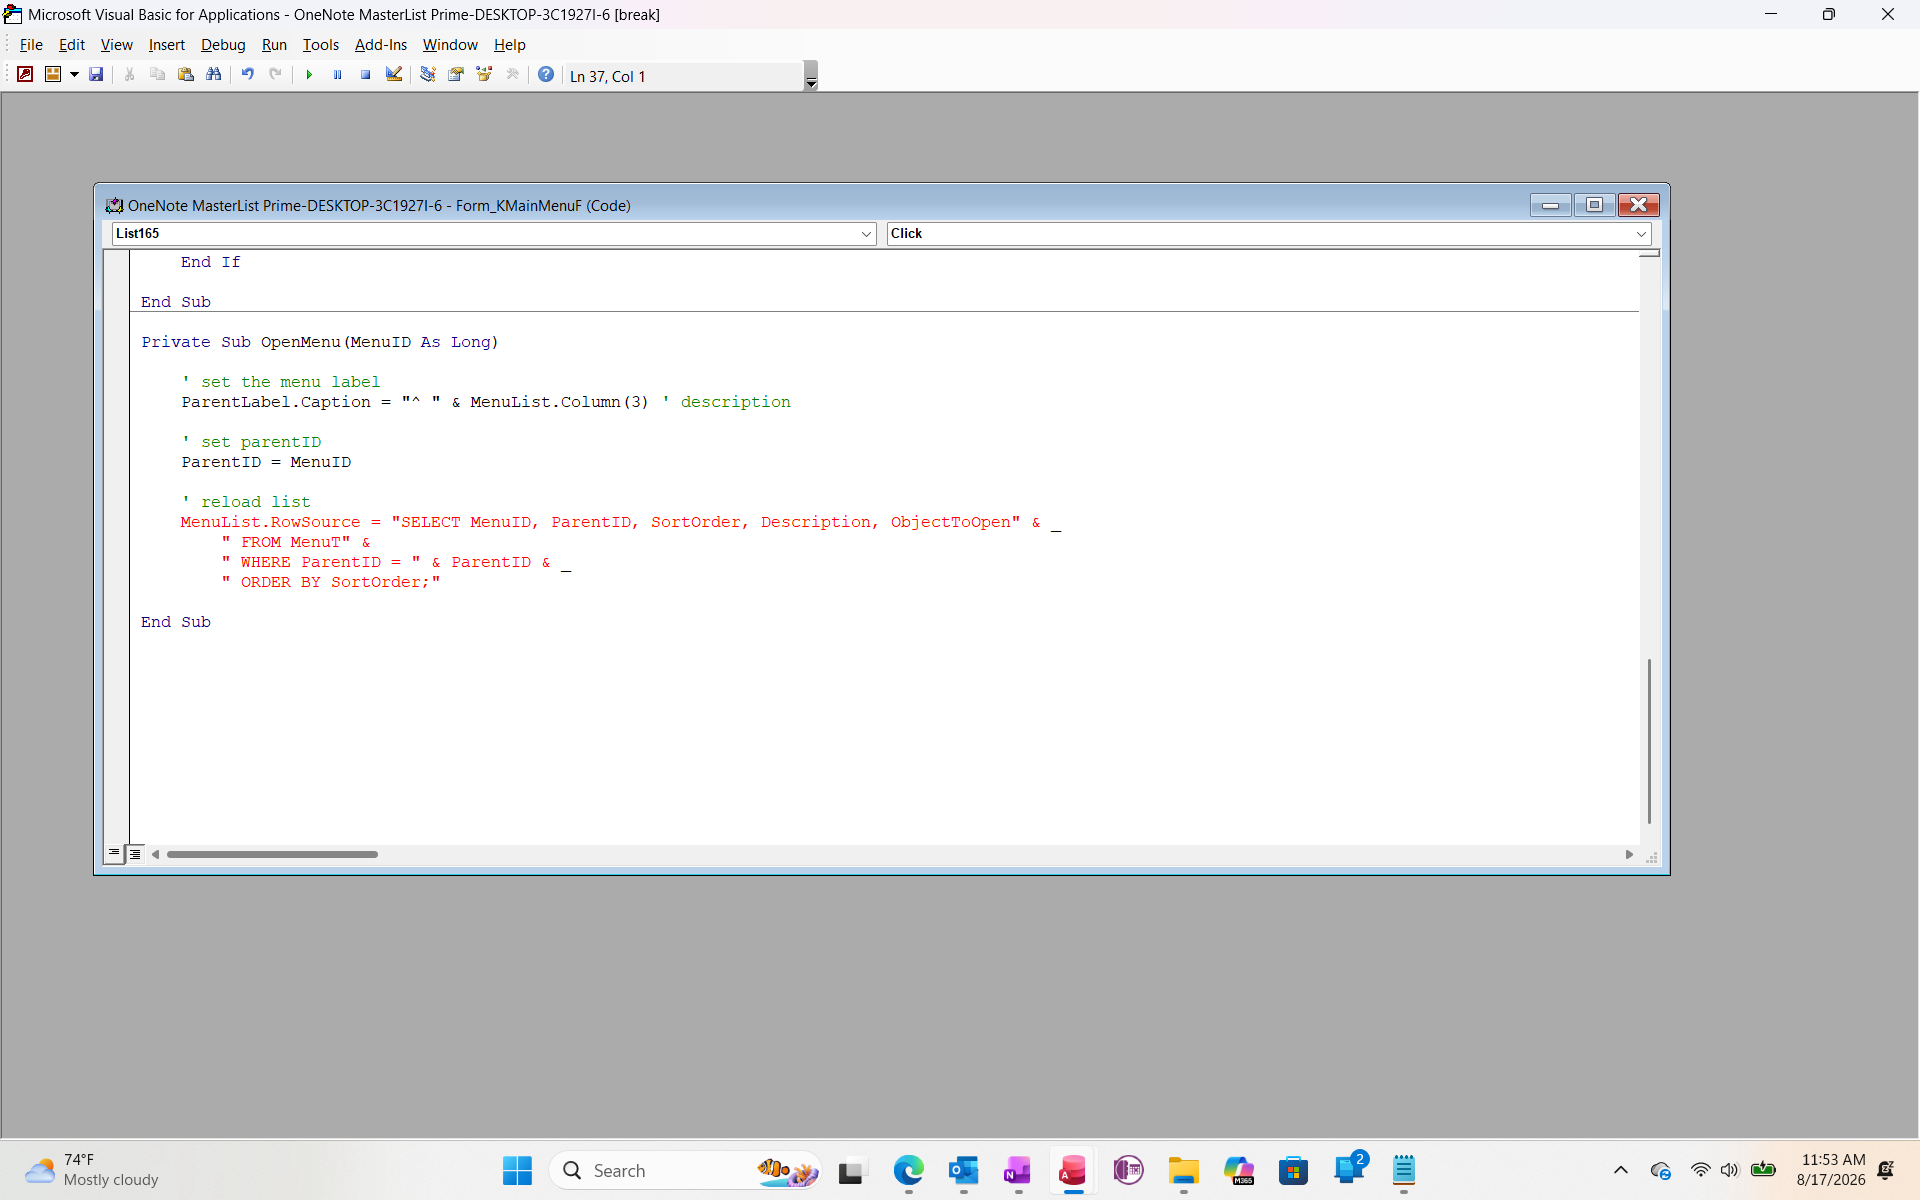Image resolution: width=1920 pixels, height=1200 pixels.
Task: Switch to Procedure View toggle
Action: [x=114, y=853]
